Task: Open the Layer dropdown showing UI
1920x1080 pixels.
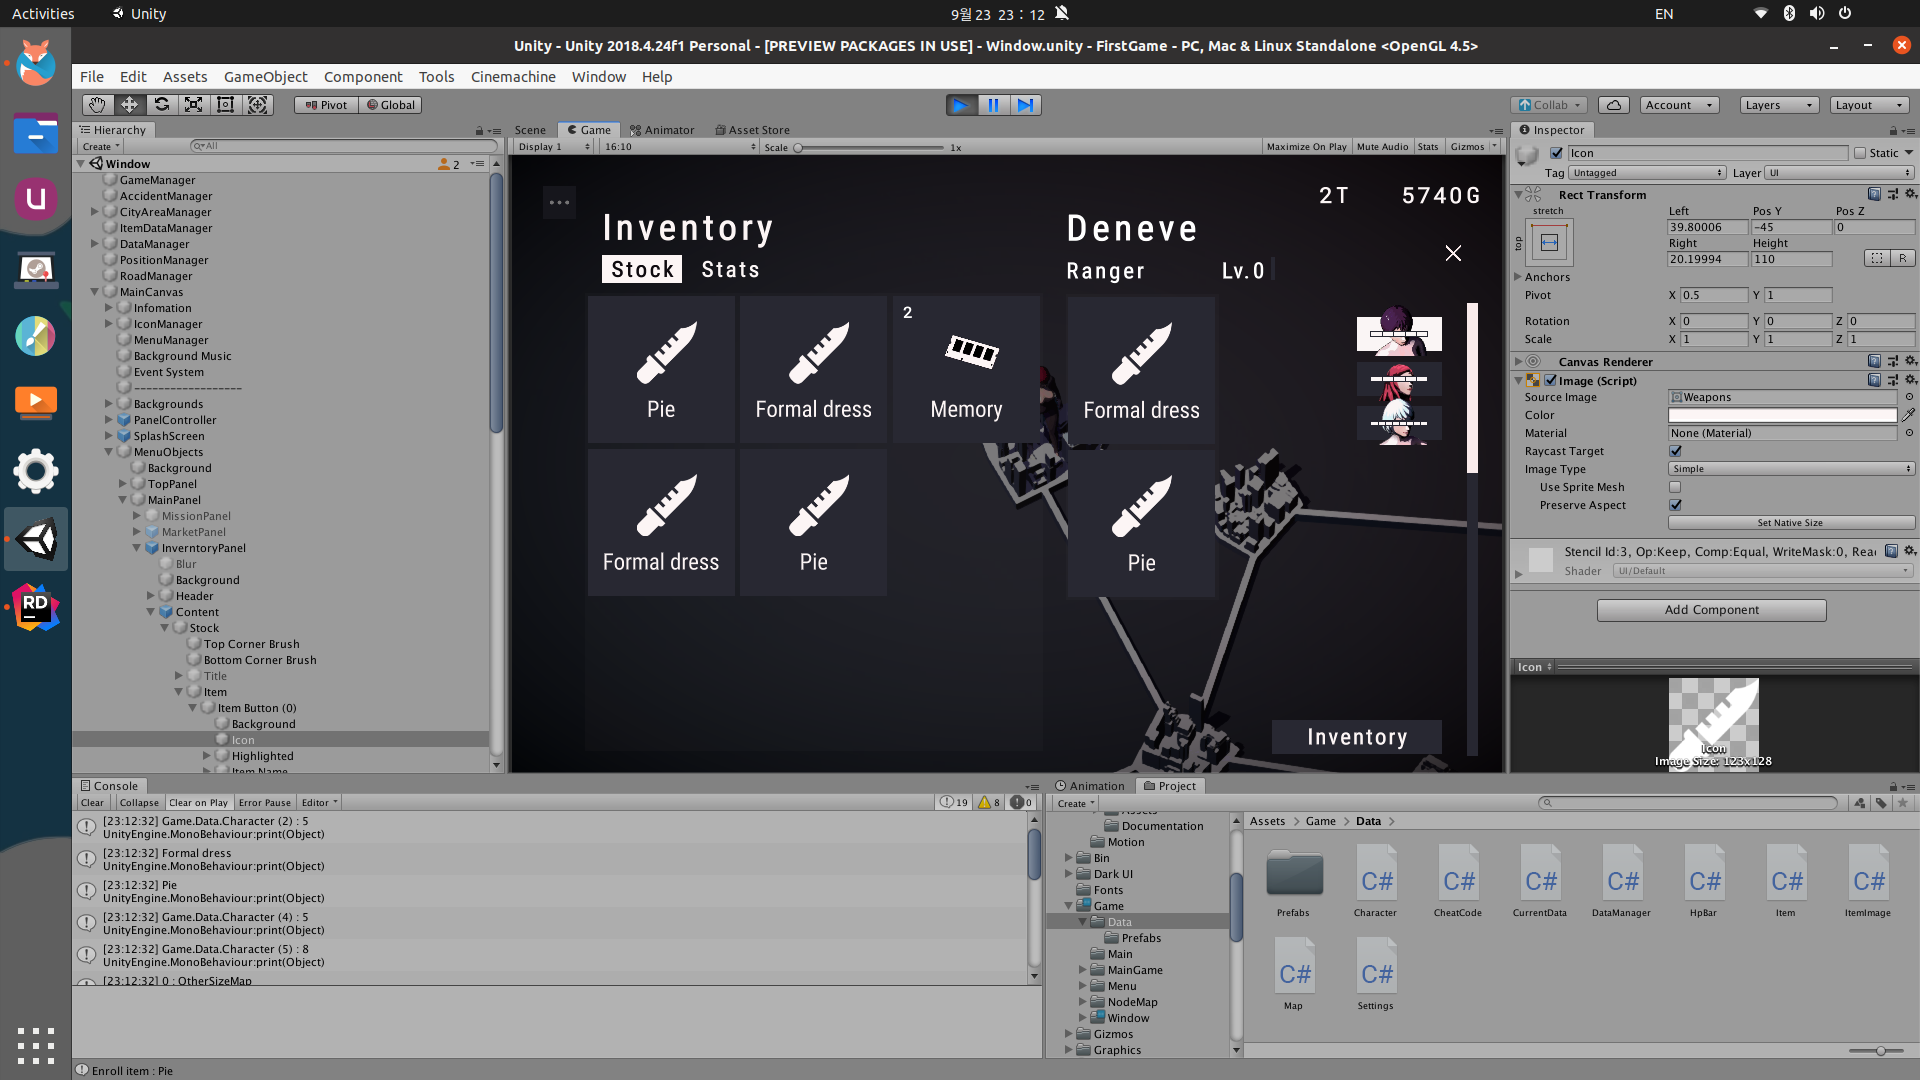Action: point(1839,173)
